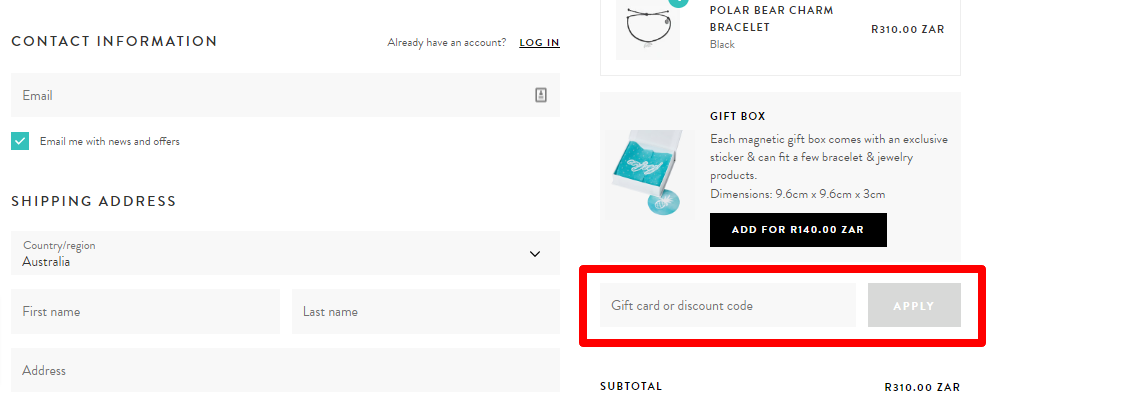The height and width of the screenshot is (404, 1130).
Task: Click the Polar Bear bracelet thumbnail
Action: 647,28
